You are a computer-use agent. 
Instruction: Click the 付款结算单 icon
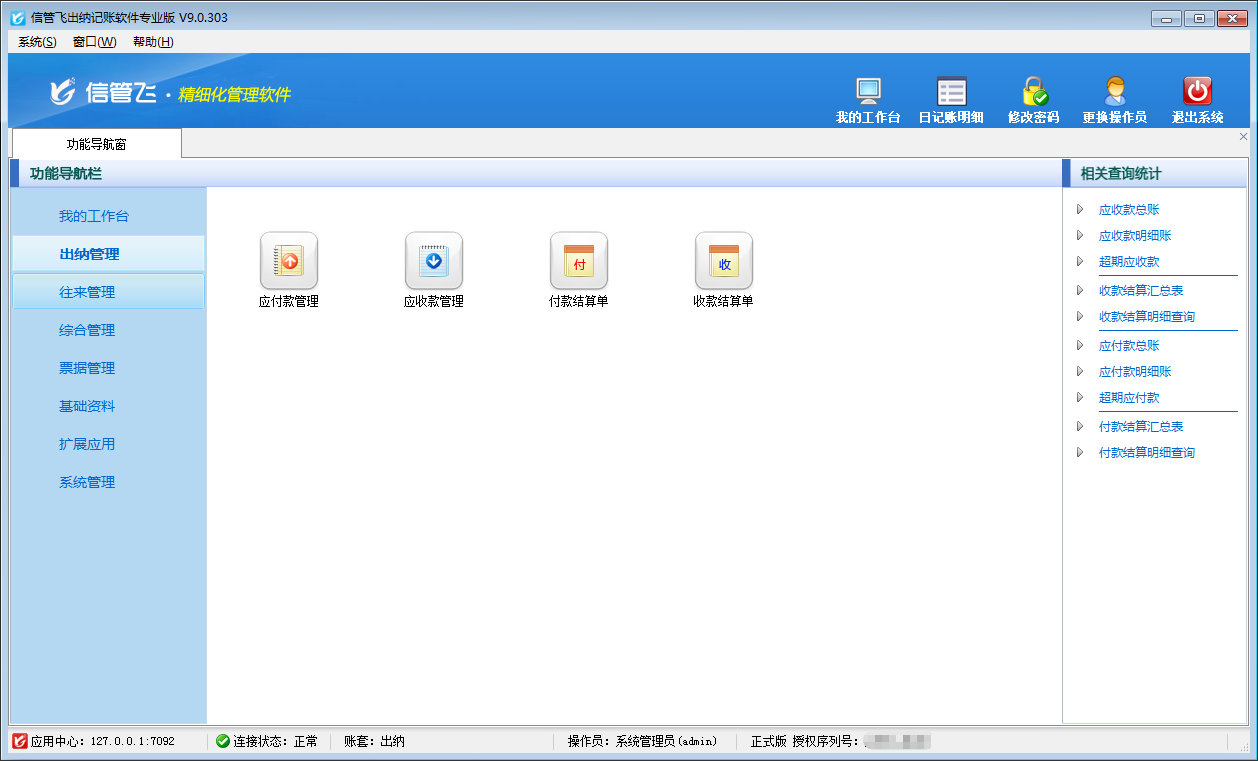tap(578, 262)
